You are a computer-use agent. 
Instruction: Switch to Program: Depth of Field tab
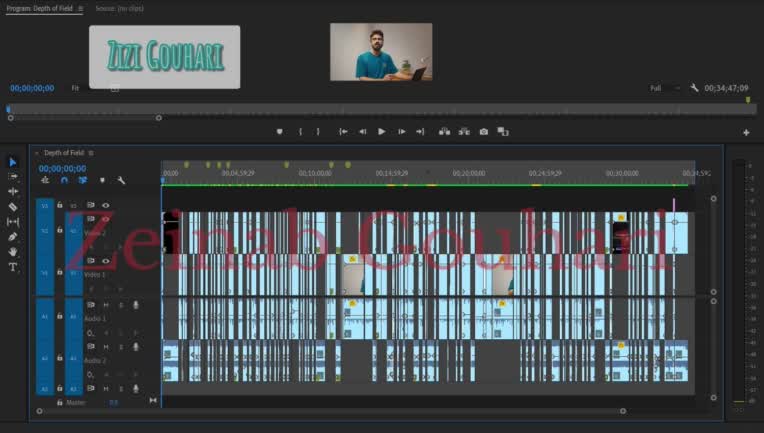(x=39, y=8)
